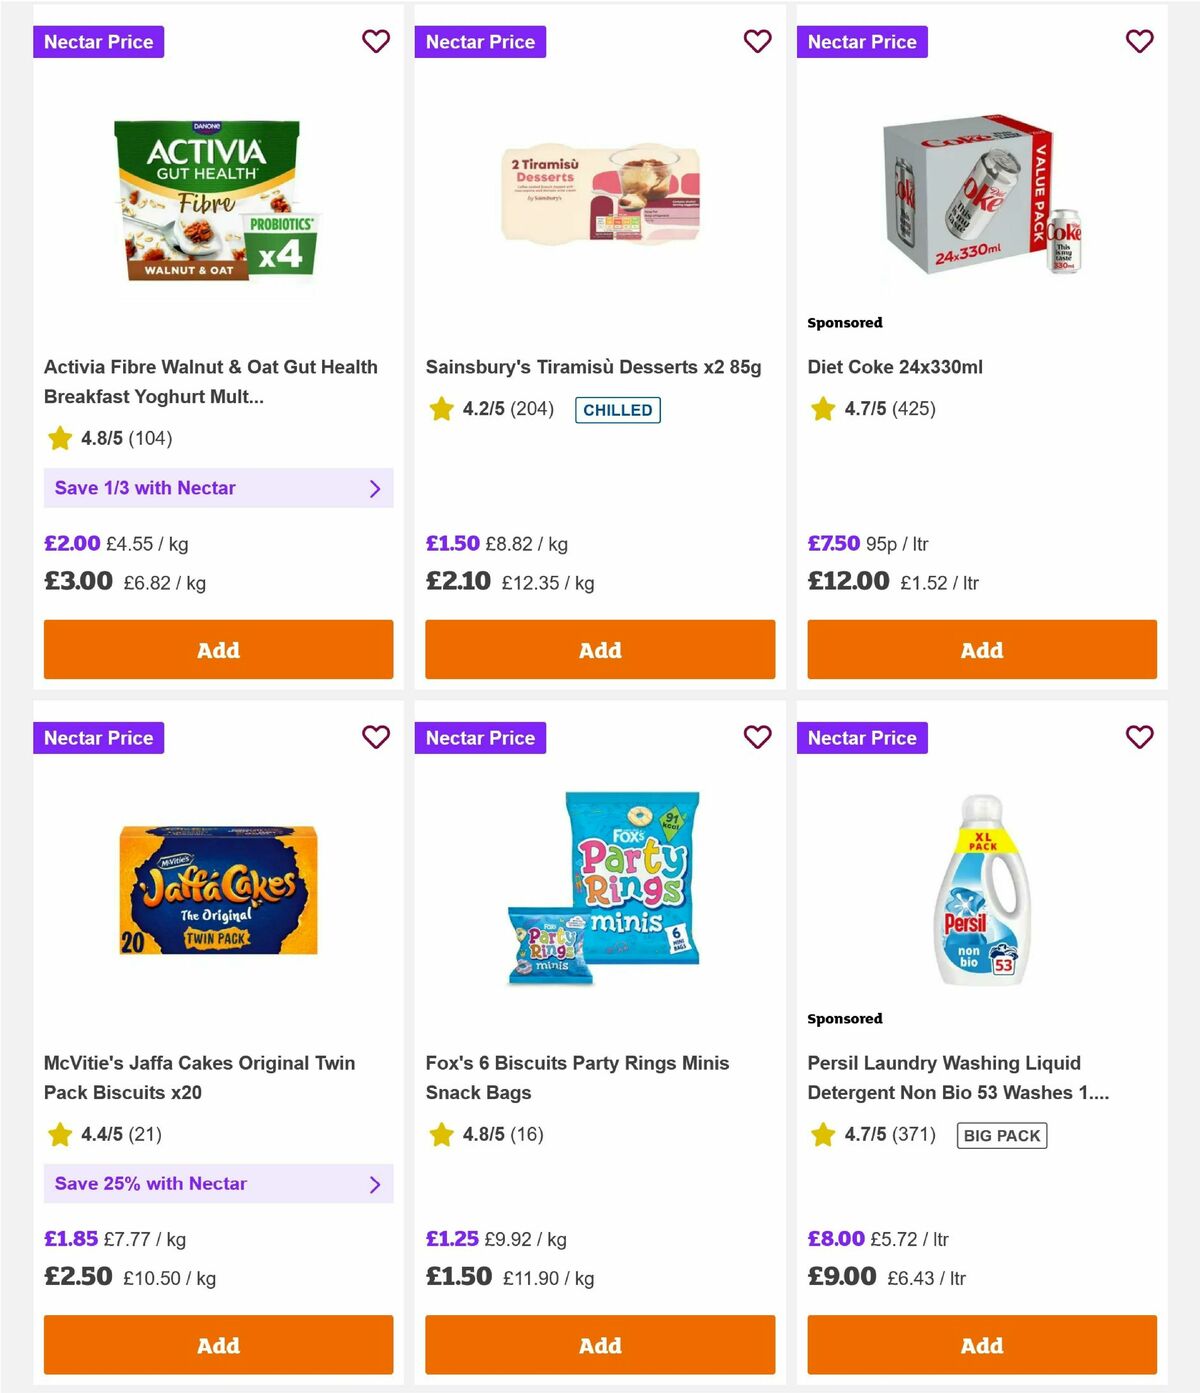Toggle Diet Coke as a favourite item
This screenshot has width=1200, height=1393.
(1139, 42)
